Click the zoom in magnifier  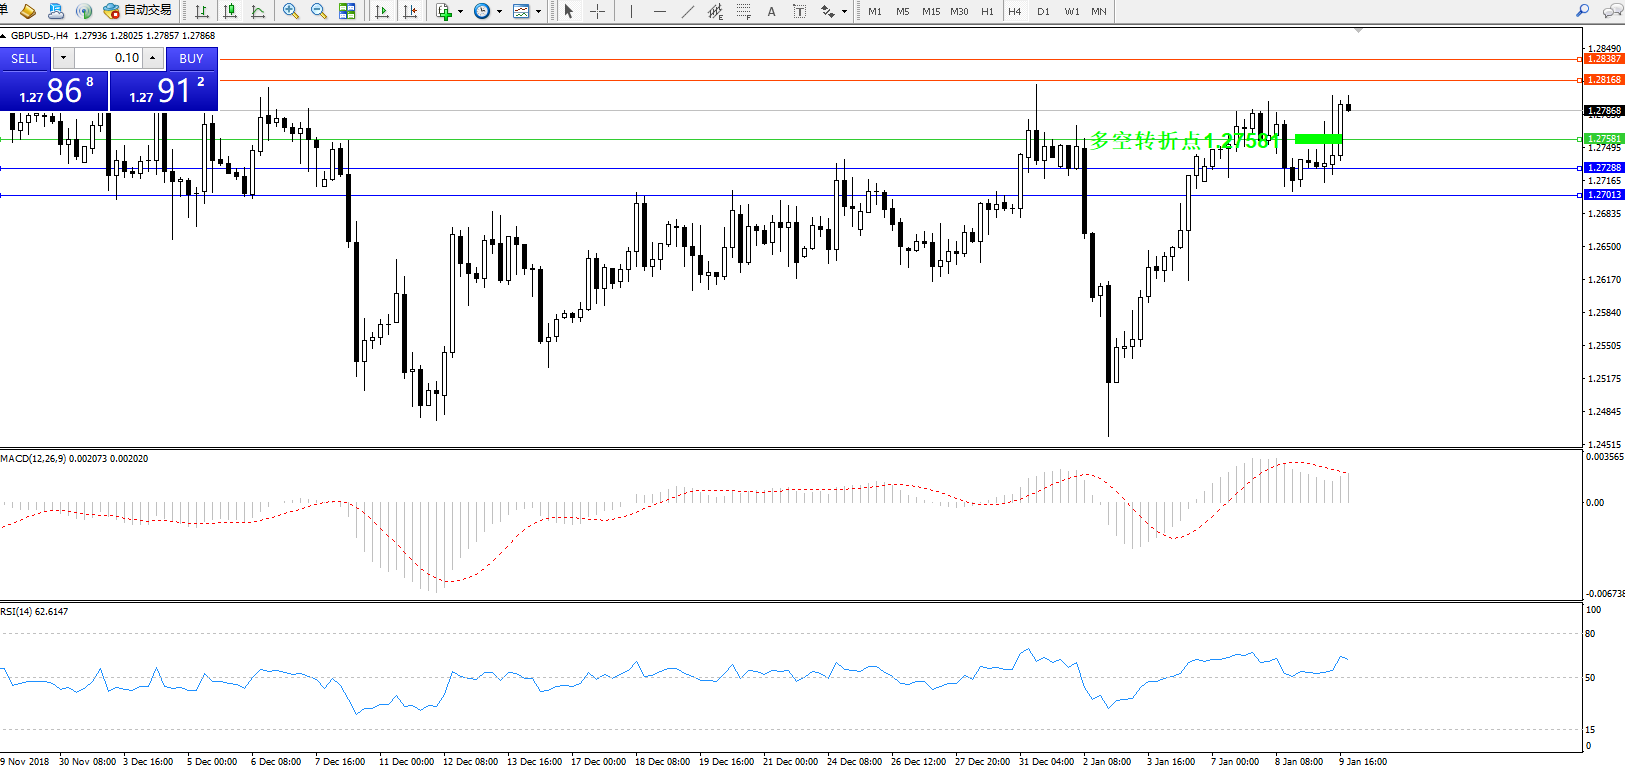291,11
